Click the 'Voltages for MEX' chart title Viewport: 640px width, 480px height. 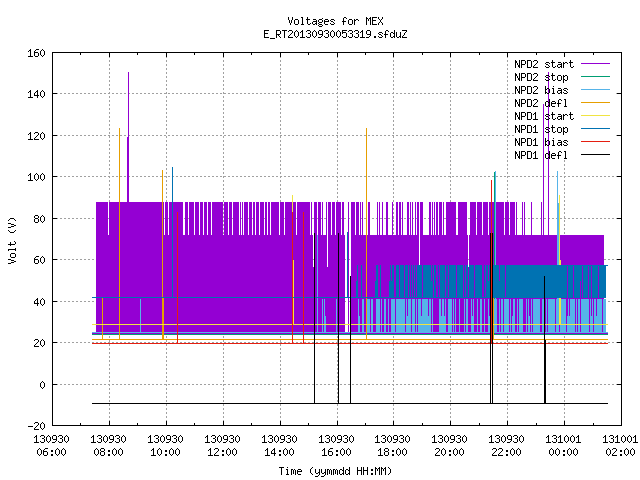click(335, 21)
